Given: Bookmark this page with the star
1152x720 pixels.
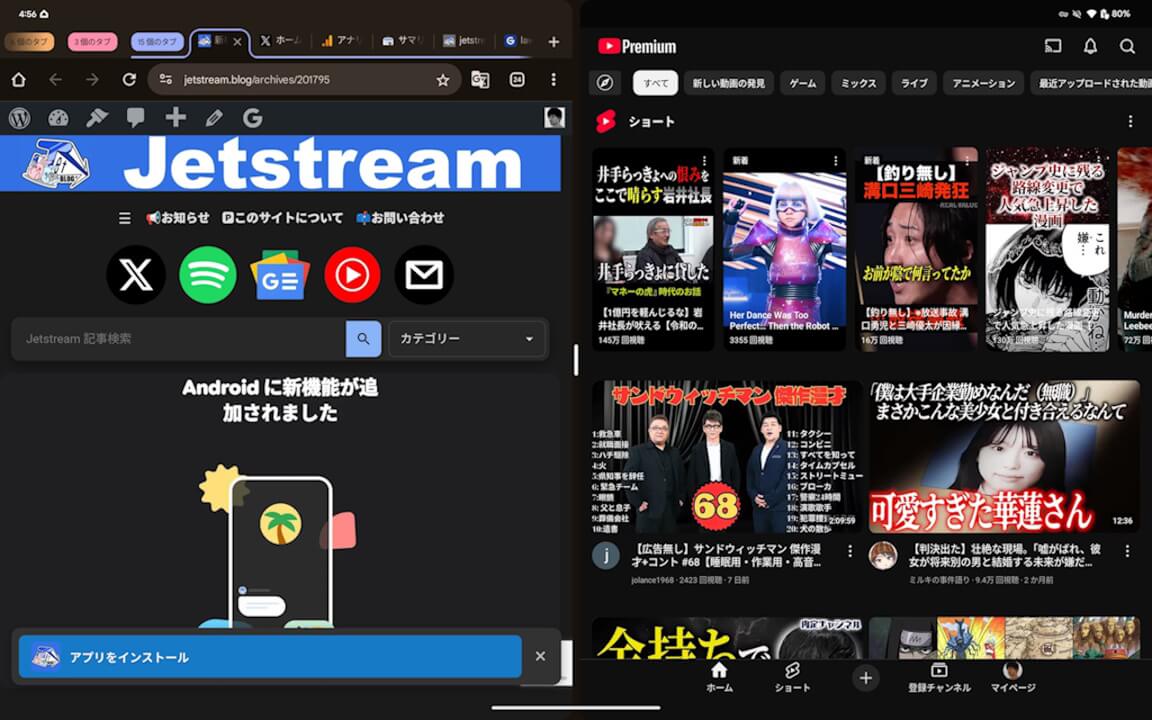Looking at the screenshot, I should [x=442, y=80].
